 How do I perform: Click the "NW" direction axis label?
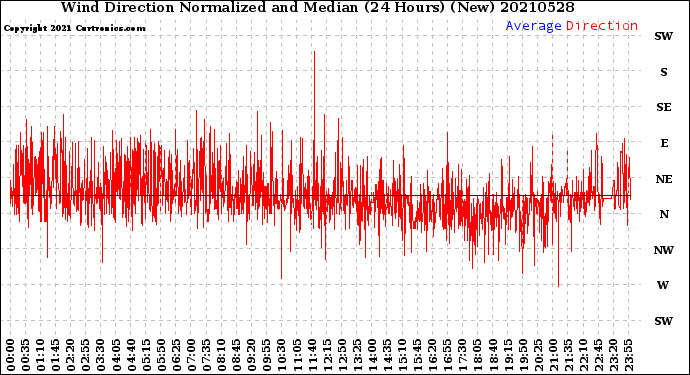coord(664,250)
